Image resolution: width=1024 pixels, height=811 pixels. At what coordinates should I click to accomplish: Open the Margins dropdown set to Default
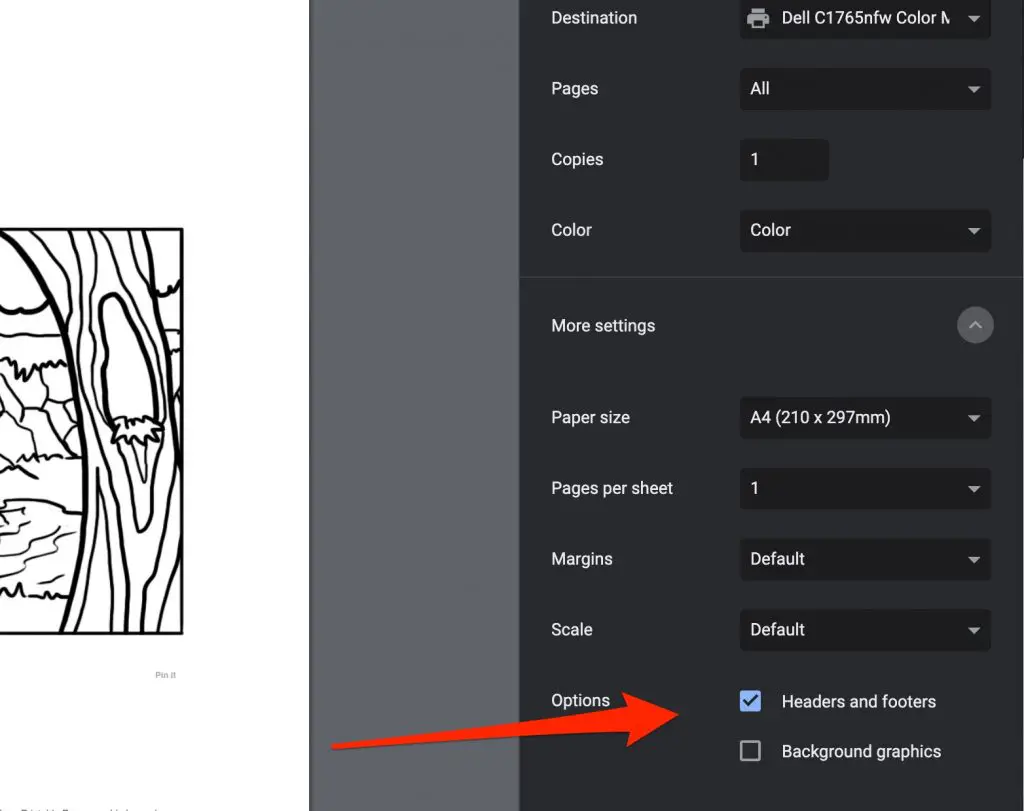point(865,559)
